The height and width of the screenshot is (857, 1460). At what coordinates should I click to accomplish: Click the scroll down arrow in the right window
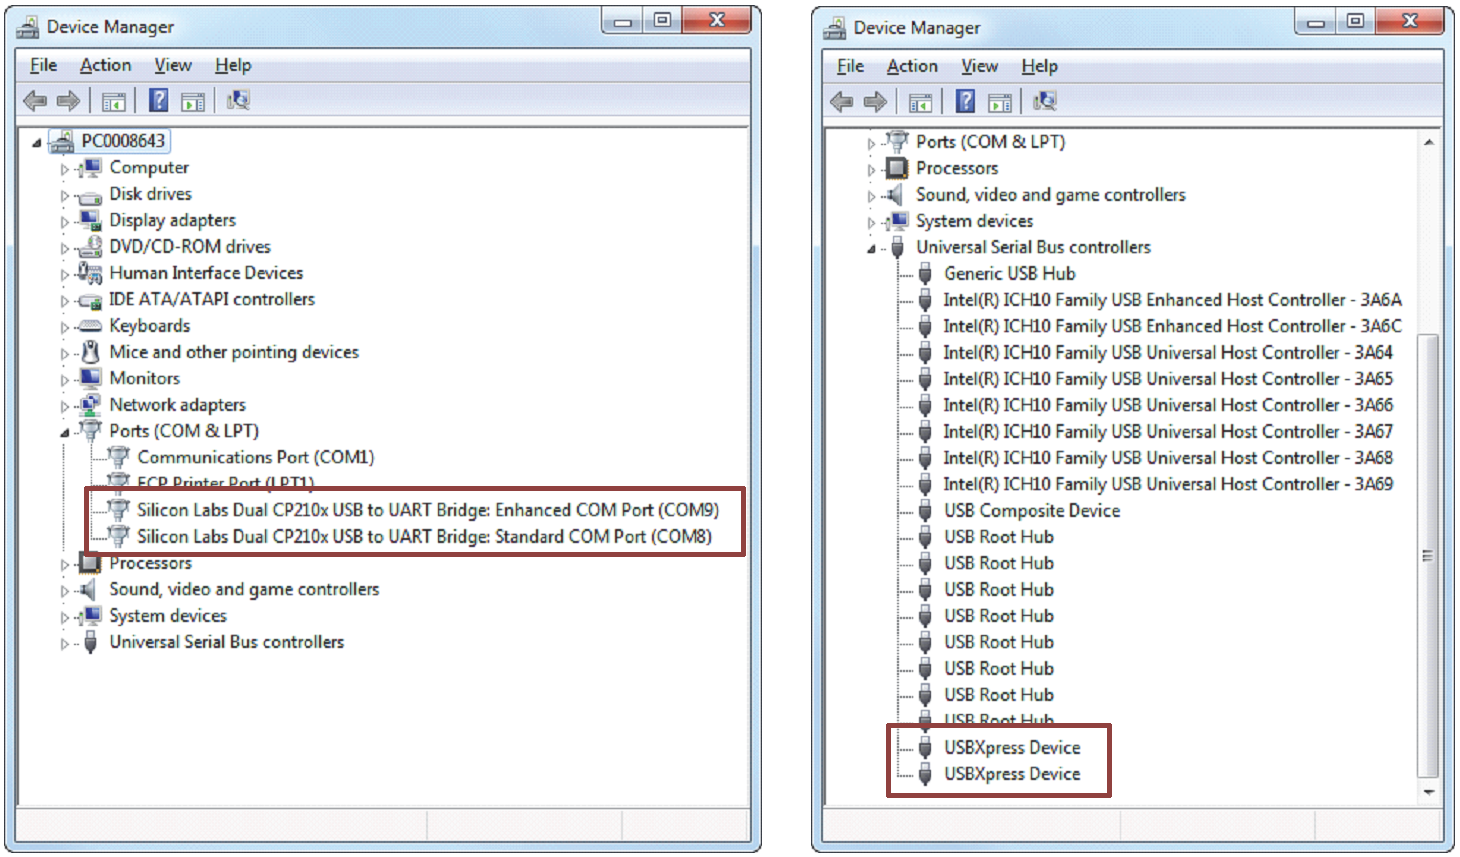[x=1429, y=792]
